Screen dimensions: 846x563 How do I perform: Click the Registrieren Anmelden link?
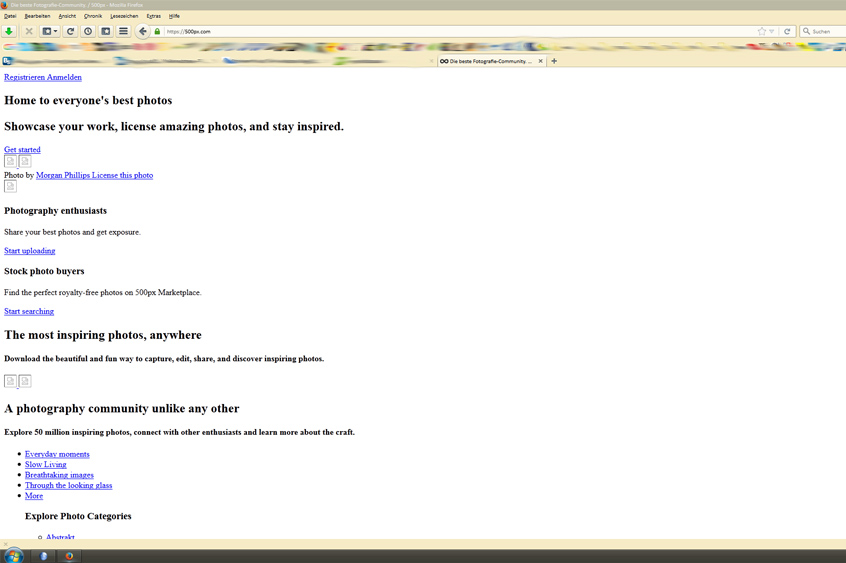click(43, 77)
